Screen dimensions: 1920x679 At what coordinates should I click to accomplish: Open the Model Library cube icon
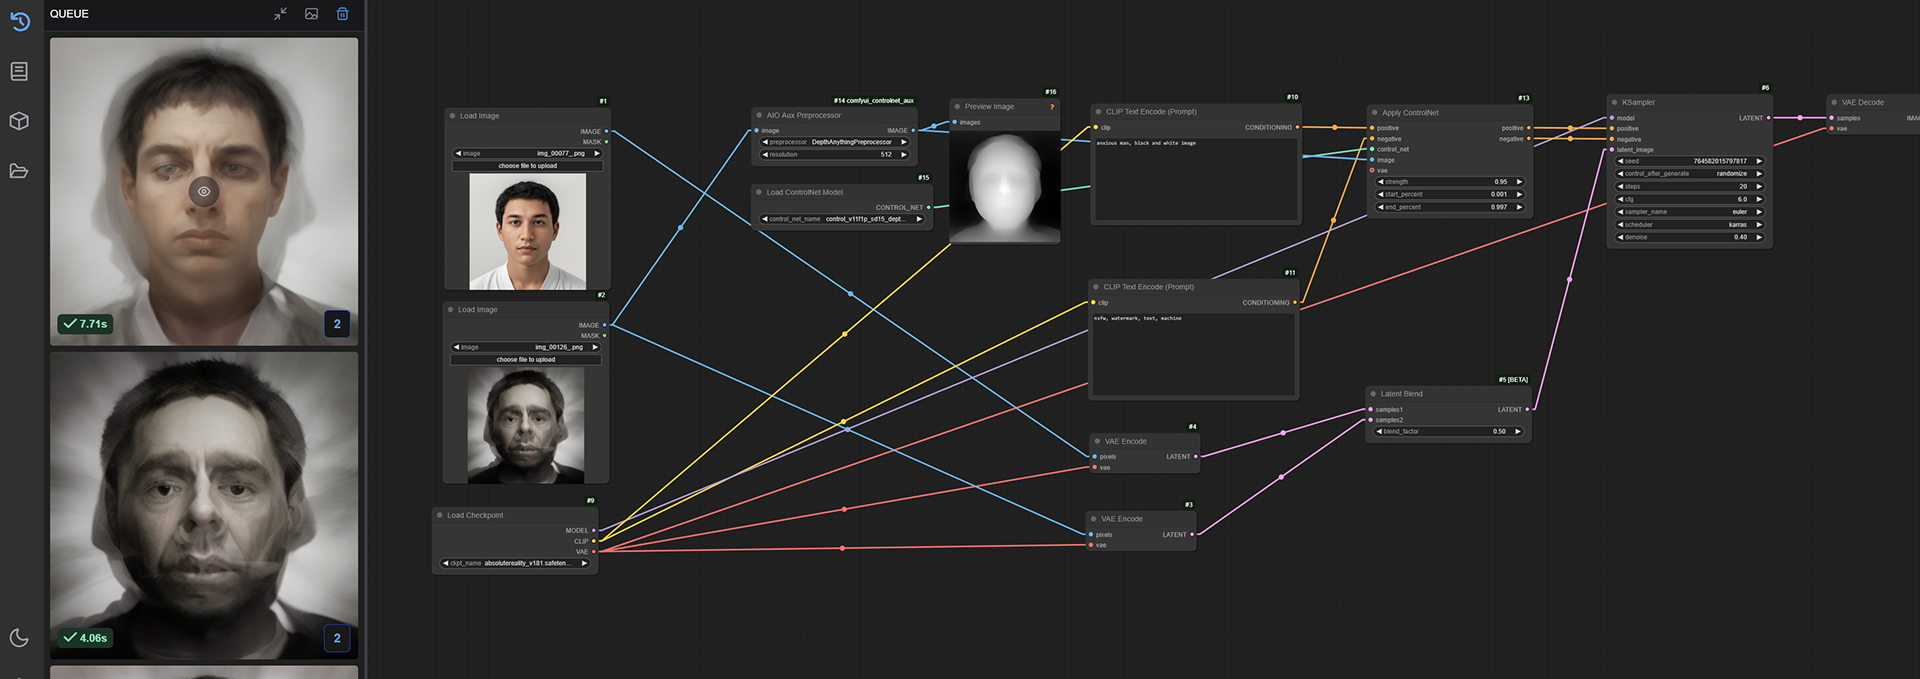(x=19, y=121)
